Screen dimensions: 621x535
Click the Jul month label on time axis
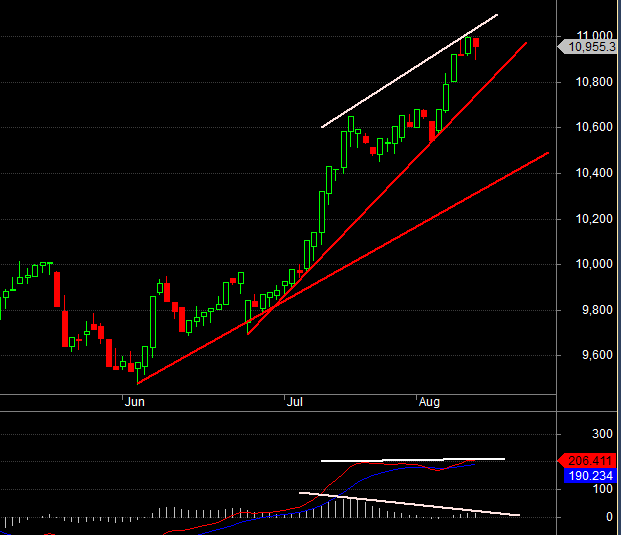(295, 402)
